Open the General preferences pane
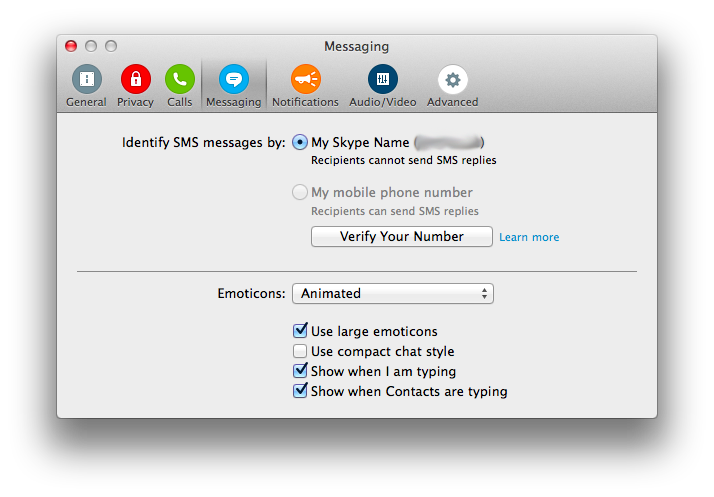The height and width of the screenshot is (497, 714). tap(86, 86)
